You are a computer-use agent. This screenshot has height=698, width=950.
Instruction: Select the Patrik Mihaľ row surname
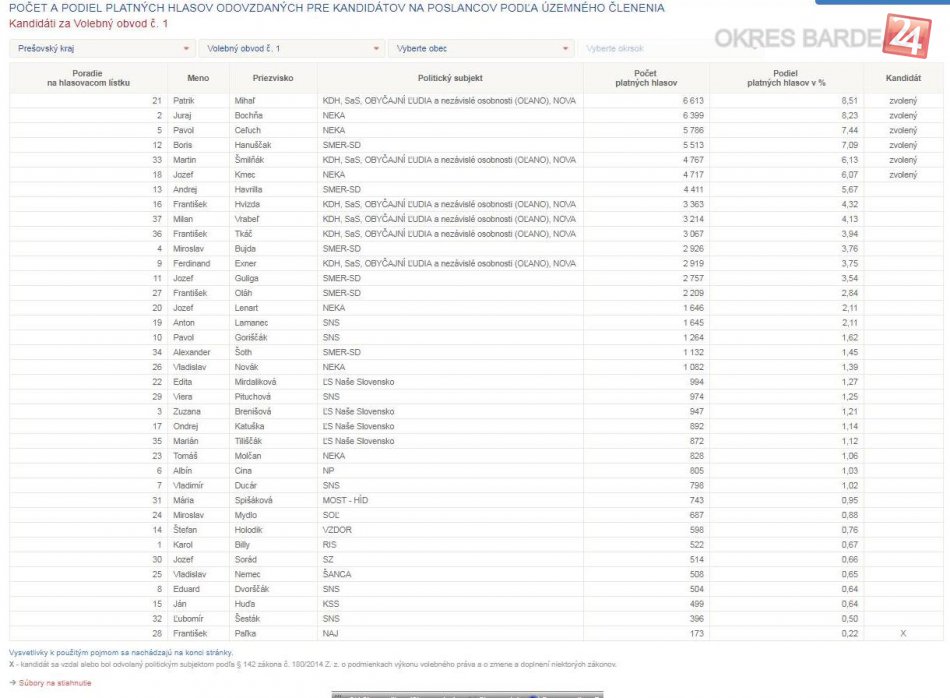pyautogui.click(x=245, y=101)
